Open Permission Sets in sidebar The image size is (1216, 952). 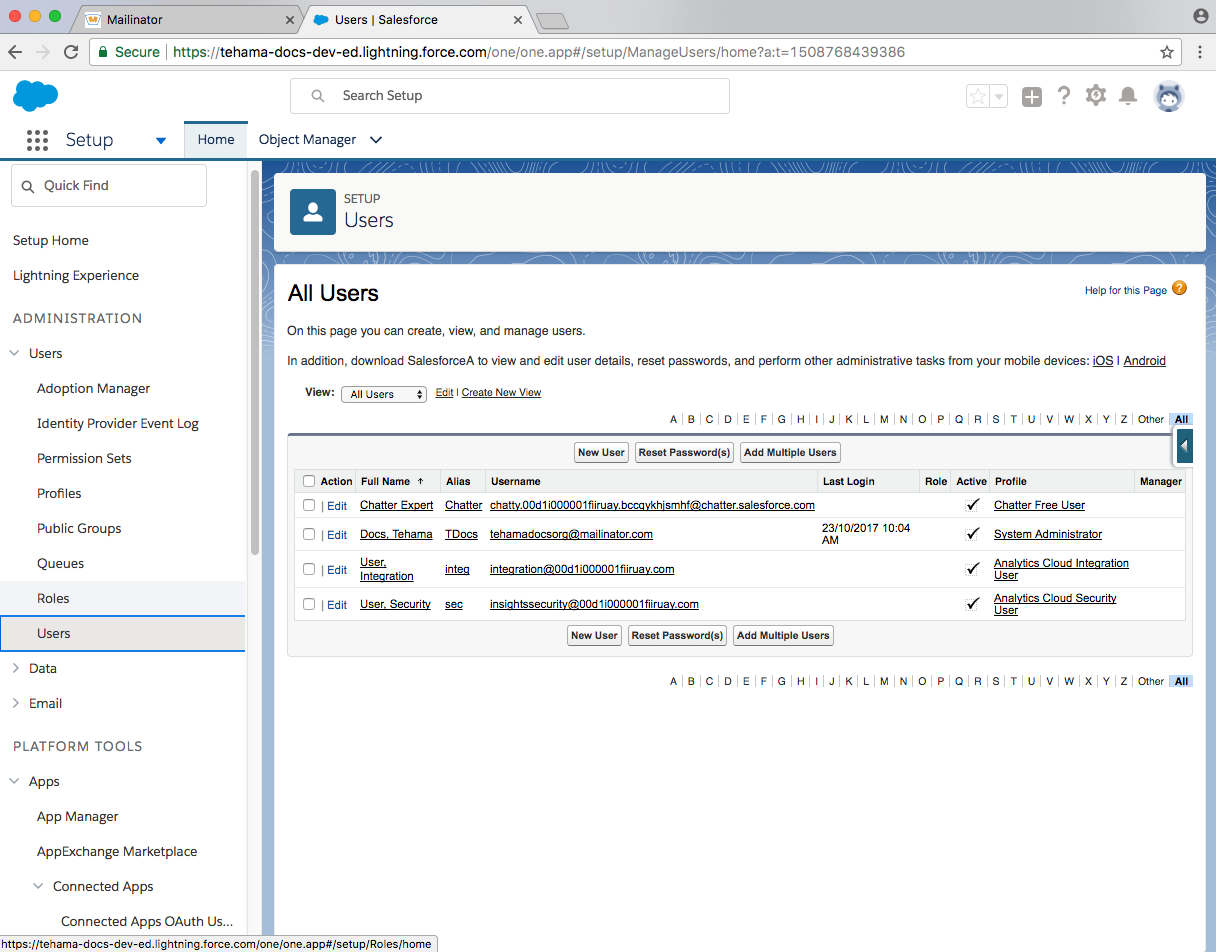84,458
